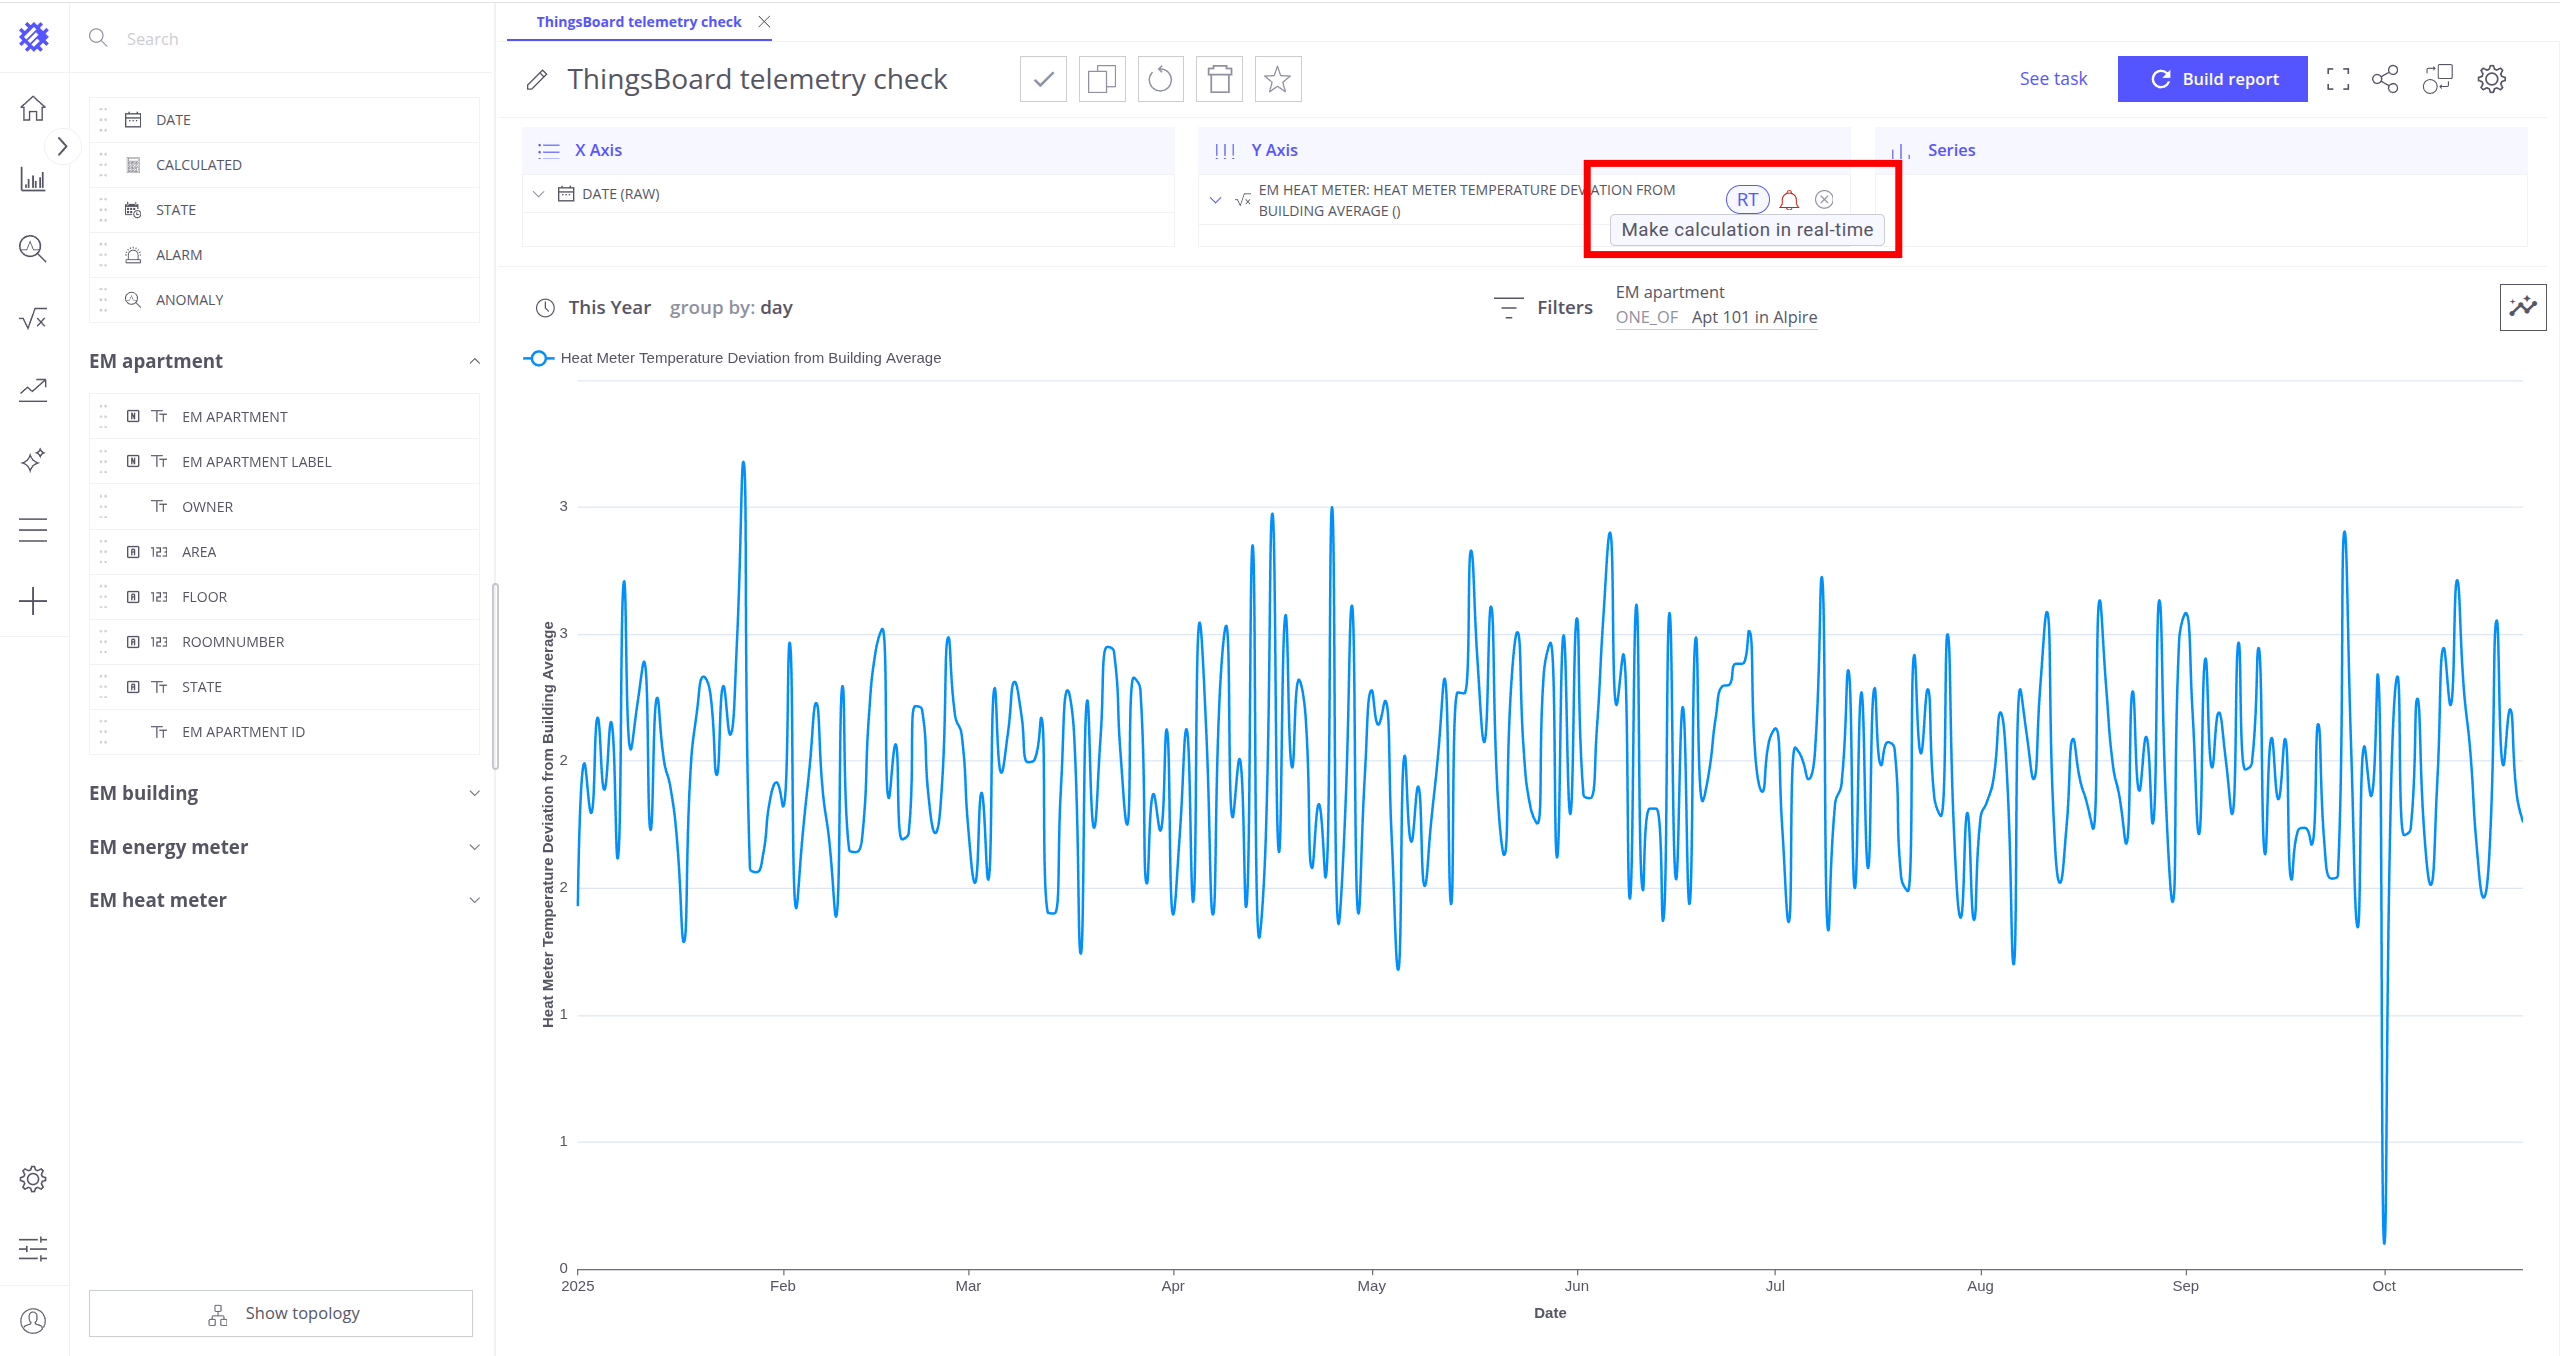Select the ThingsBoard telemetry check tab
The width and height of the screenshot is (2560, 1356).
click(x=638, y=22)
